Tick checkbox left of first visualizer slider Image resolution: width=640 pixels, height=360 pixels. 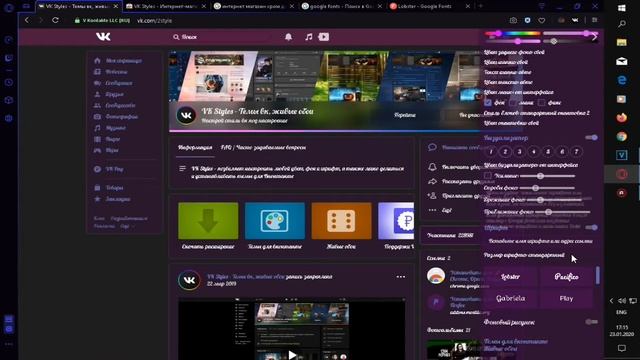click(x=488, y=176)
